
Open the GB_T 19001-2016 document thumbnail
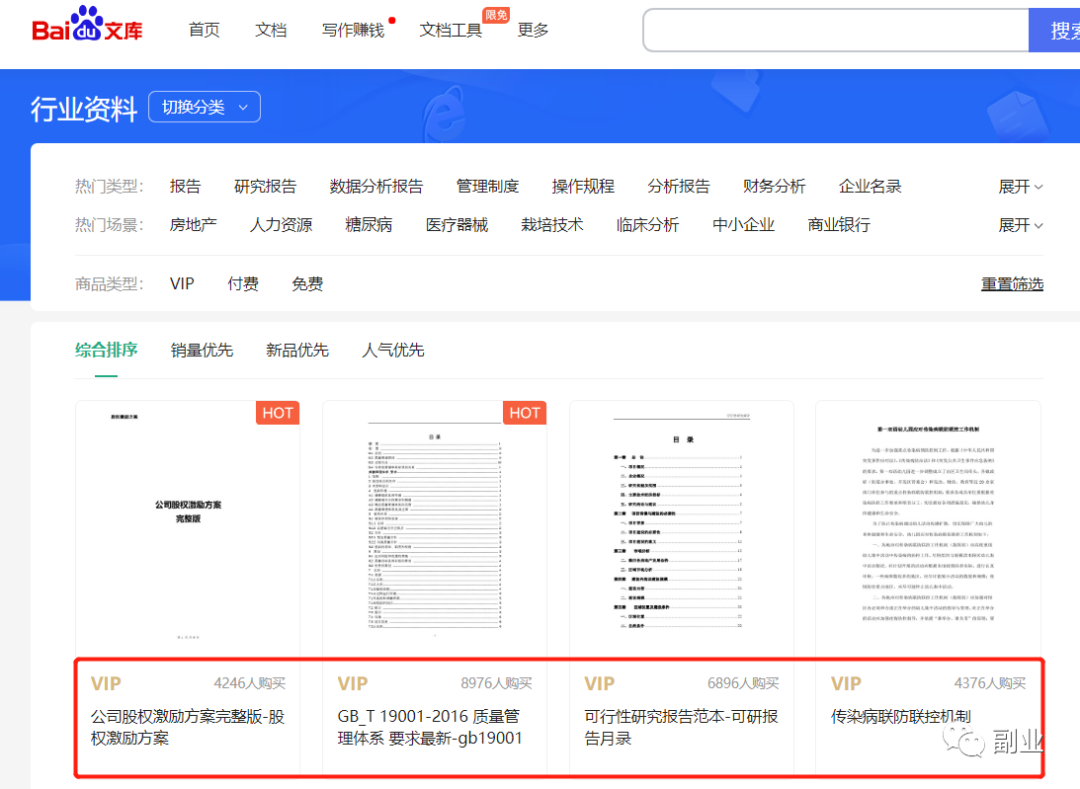435,528
